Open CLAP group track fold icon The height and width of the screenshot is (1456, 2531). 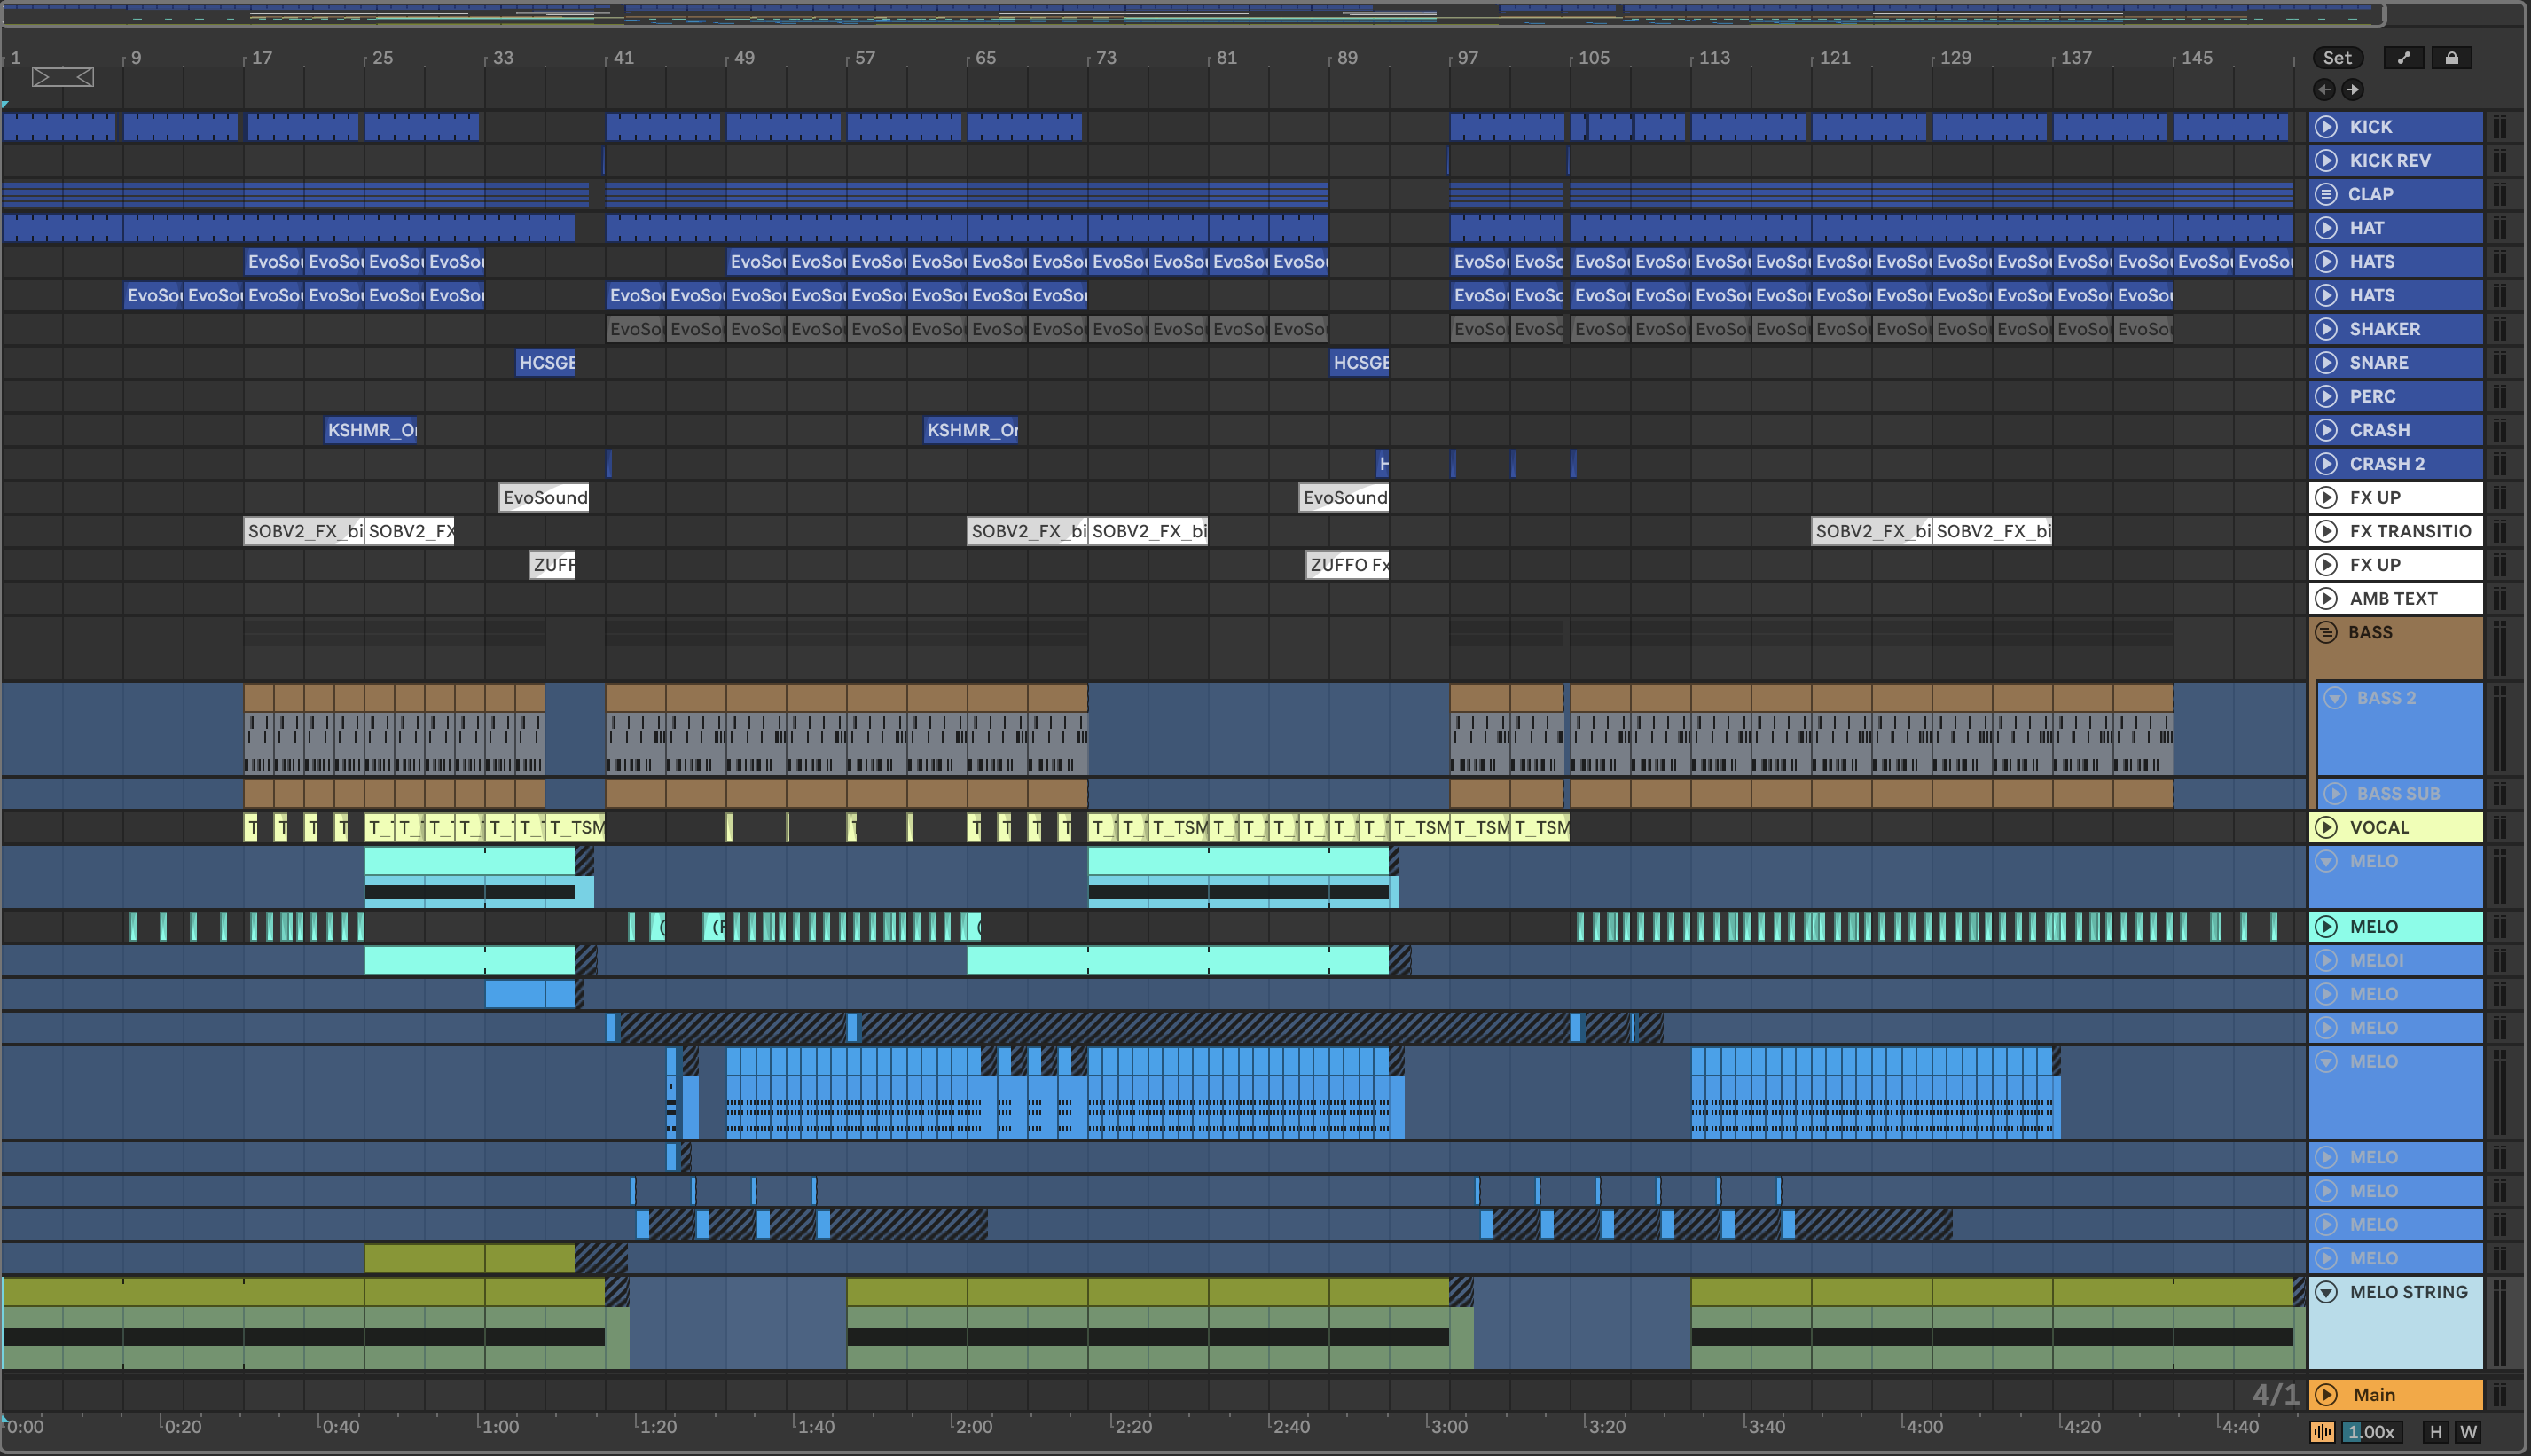[x=2326, y=194]
